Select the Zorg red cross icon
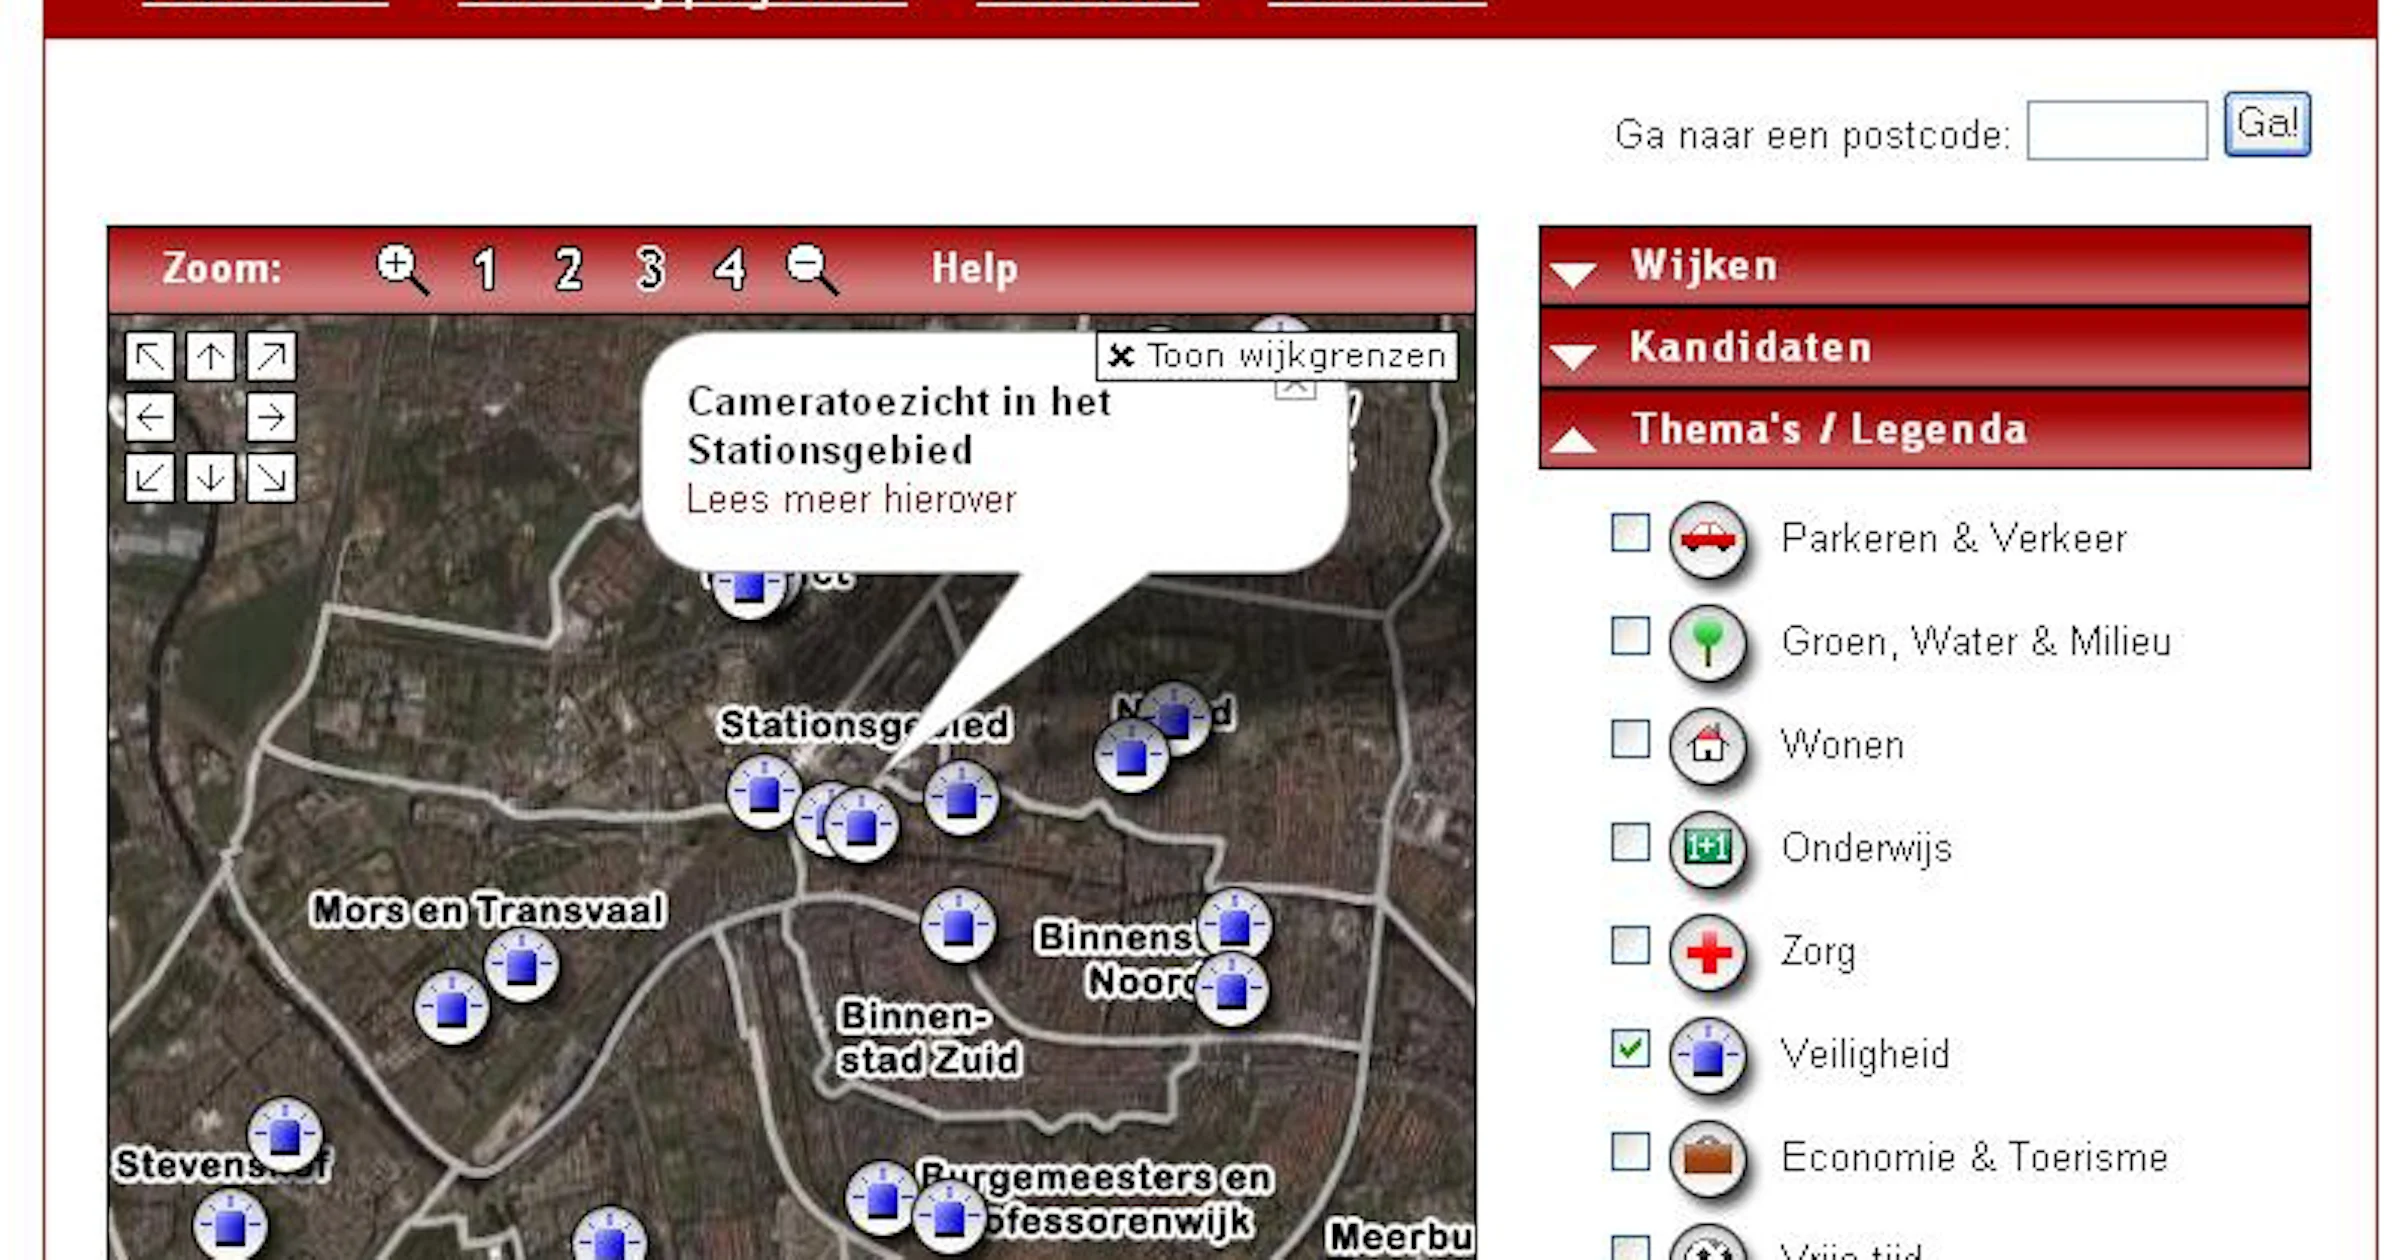The height and width of the screenshot is (1260, 2400). [x=1708, y=952]
